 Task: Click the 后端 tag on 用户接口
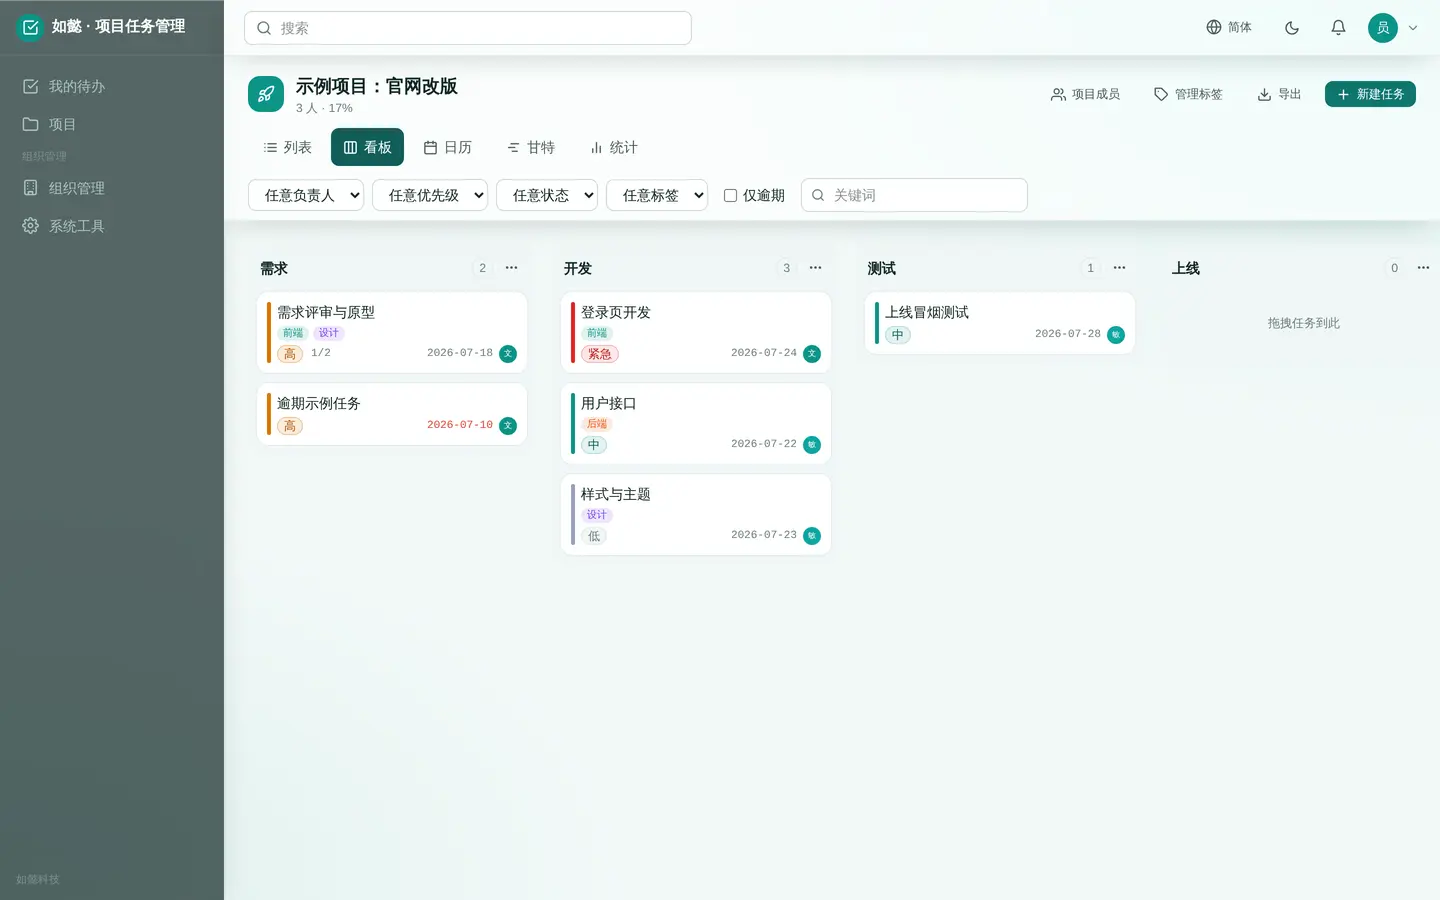point(597,424)
